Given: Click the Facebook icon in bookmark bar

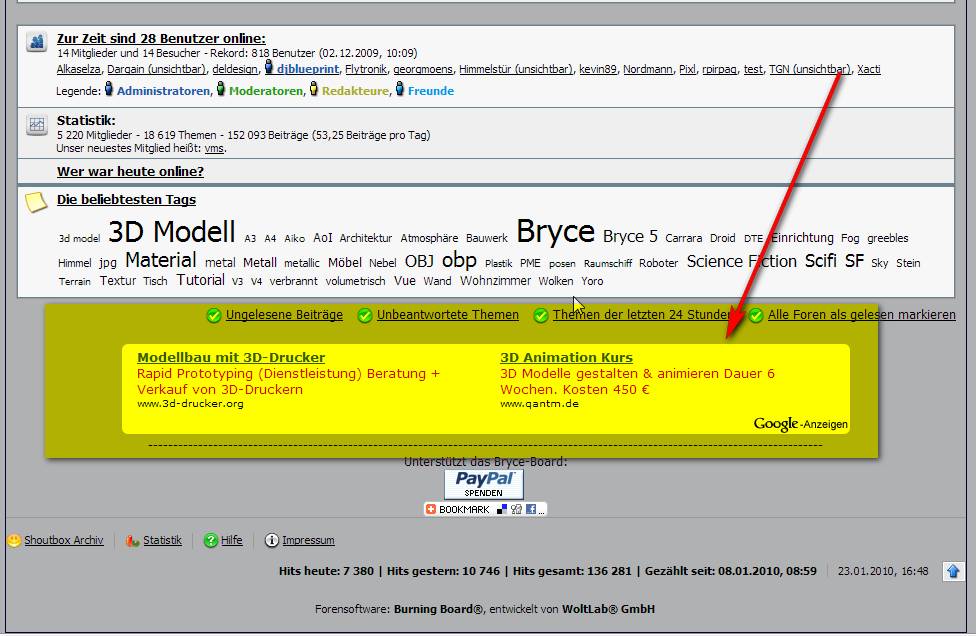Looking at the screenshot, I should (531, 509).
